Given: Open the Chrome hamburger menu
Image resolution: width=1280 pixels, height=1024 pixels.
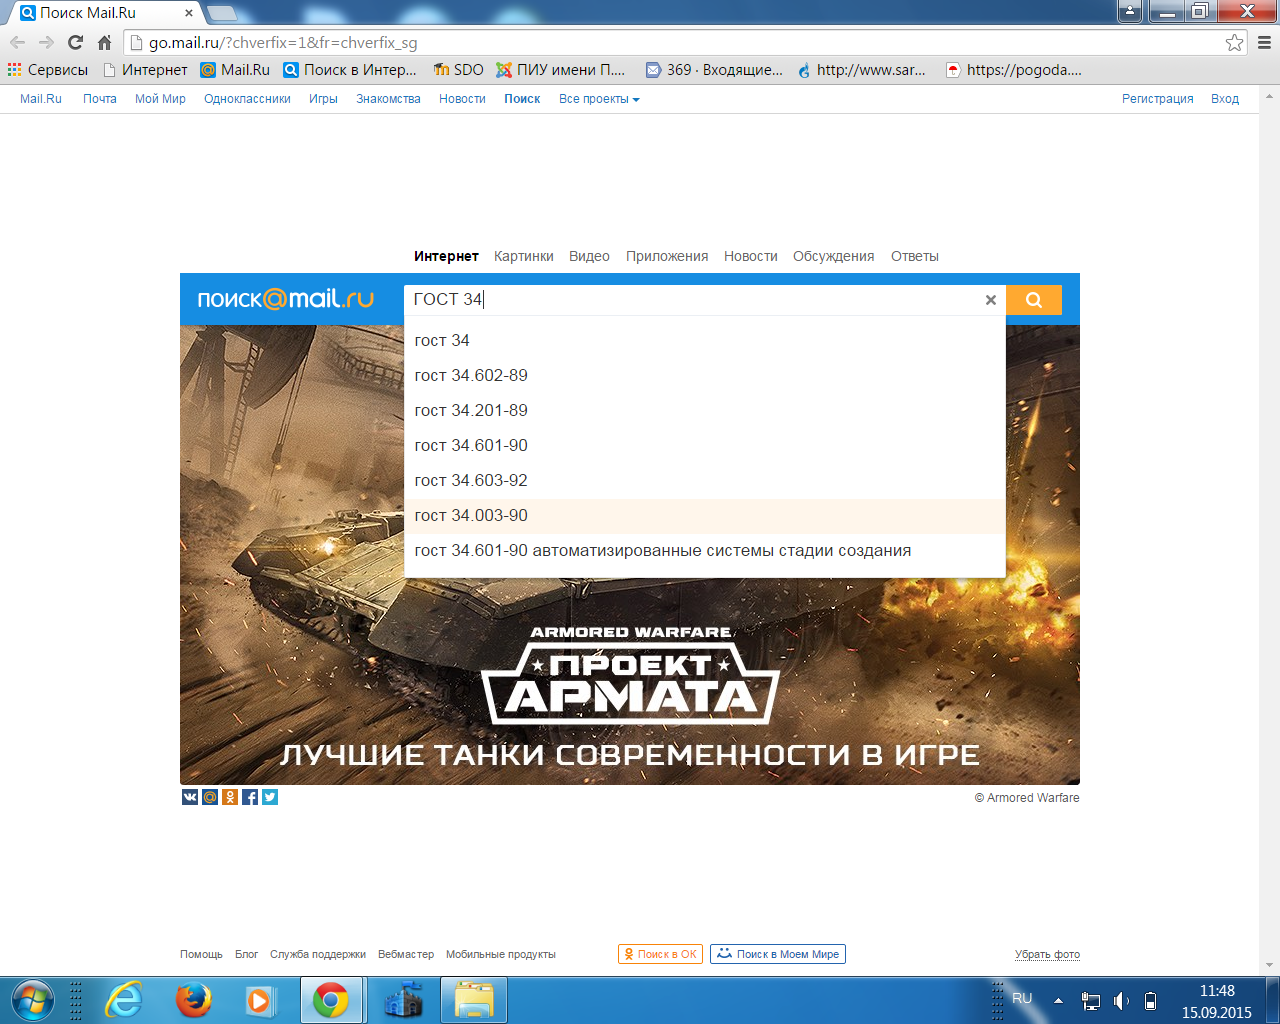Looking at the screenshot, I should pyautogui.click(x=1264, y=42).
